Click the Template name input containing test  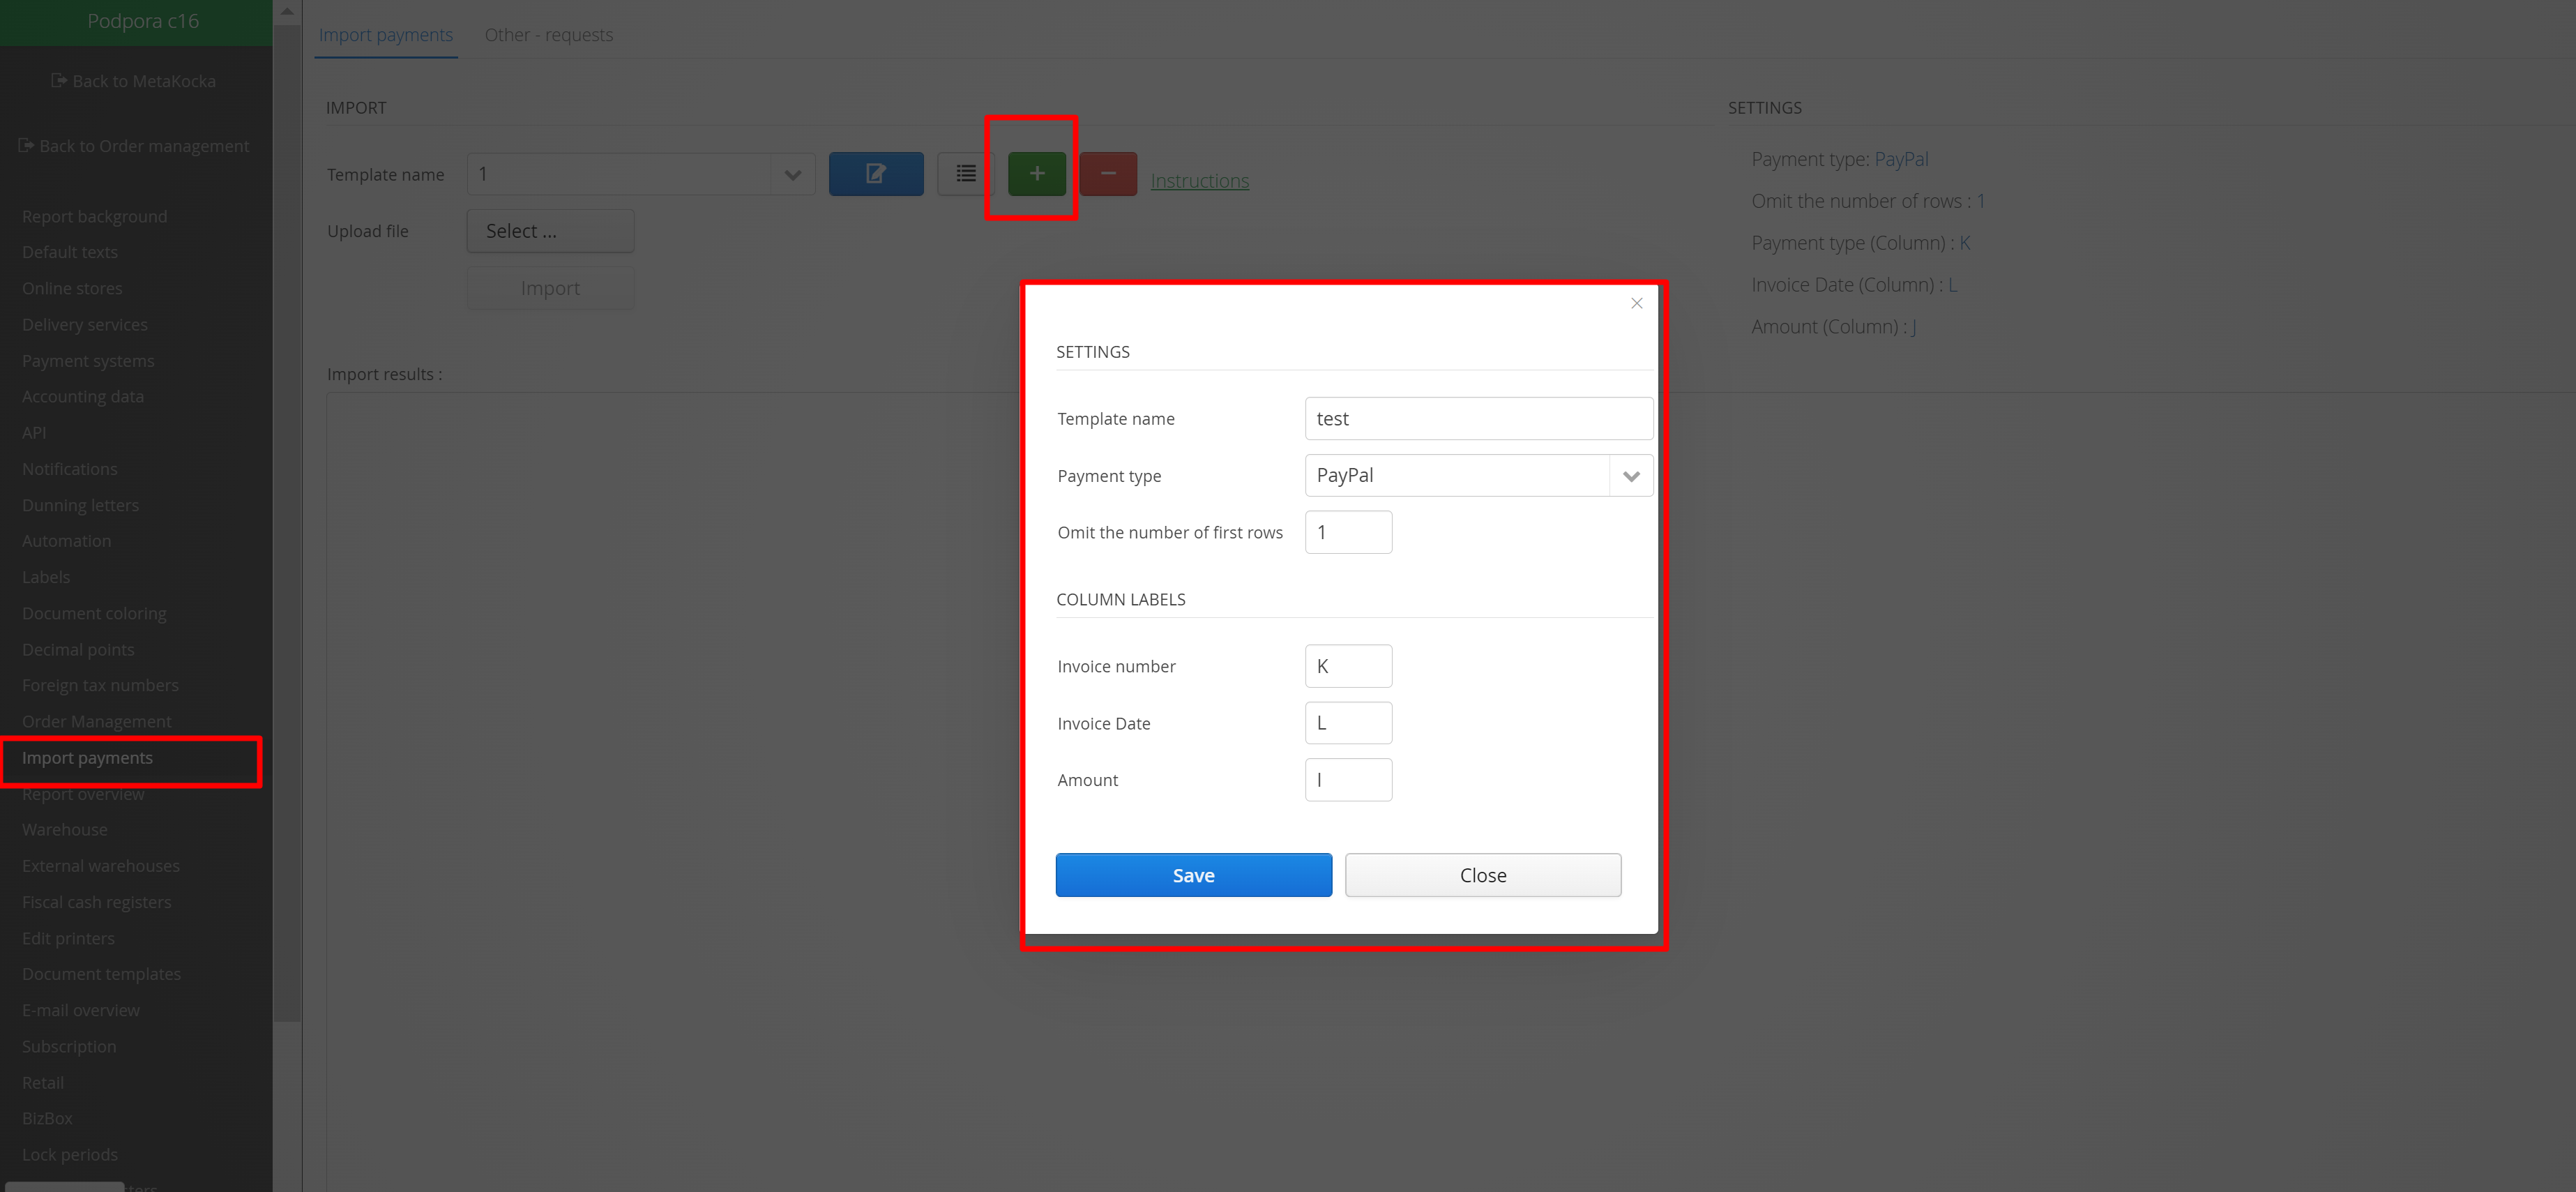click(x=1477, y=419)
